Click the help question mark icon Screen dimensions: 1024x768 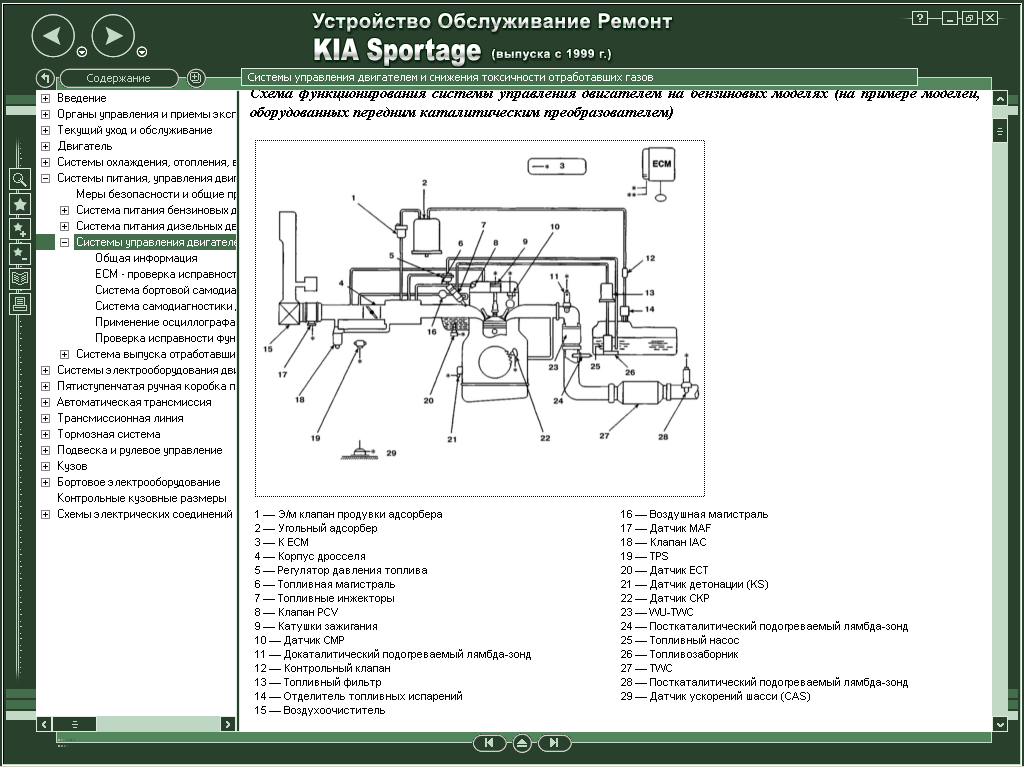920,18
